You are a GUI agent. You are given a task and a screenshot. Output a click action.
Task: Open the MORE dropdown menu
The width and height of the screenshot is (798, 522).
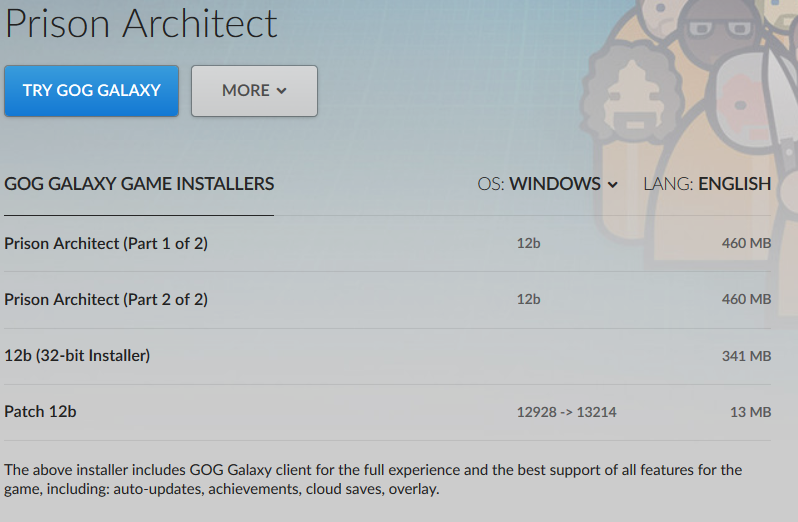pos(254,91)
